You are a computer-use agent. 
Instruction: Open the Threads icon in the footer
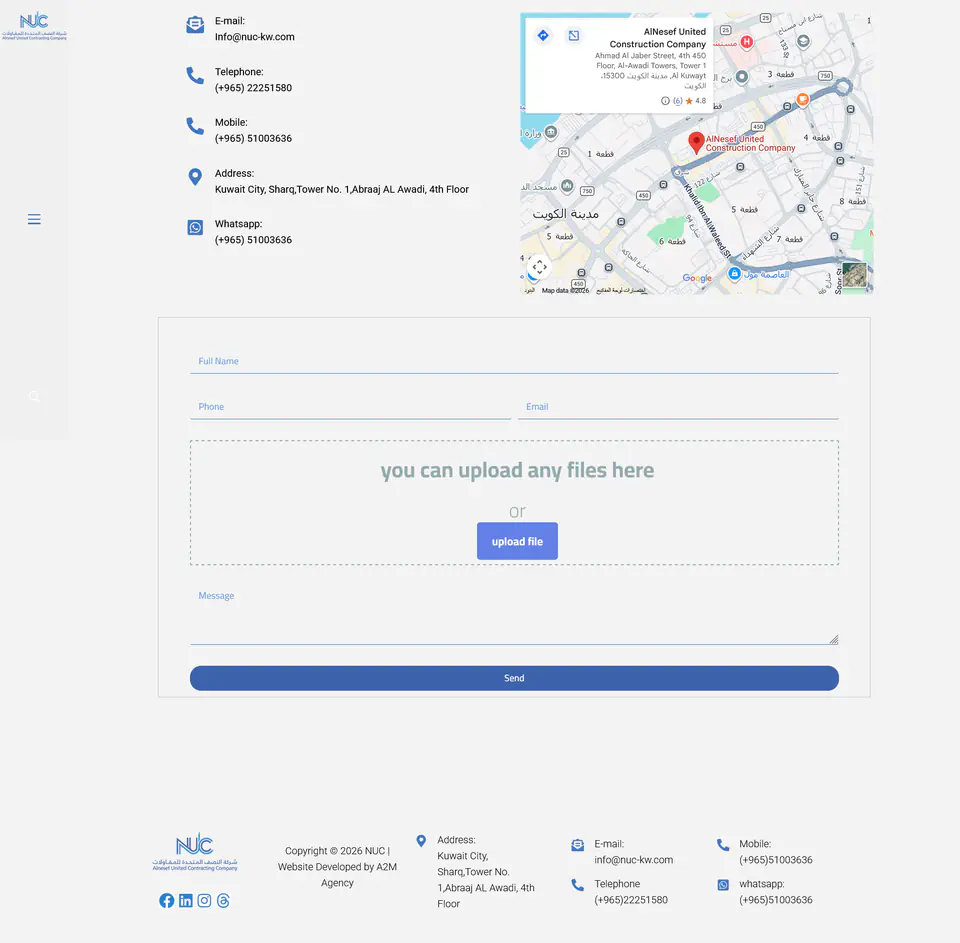coord(223,900)
